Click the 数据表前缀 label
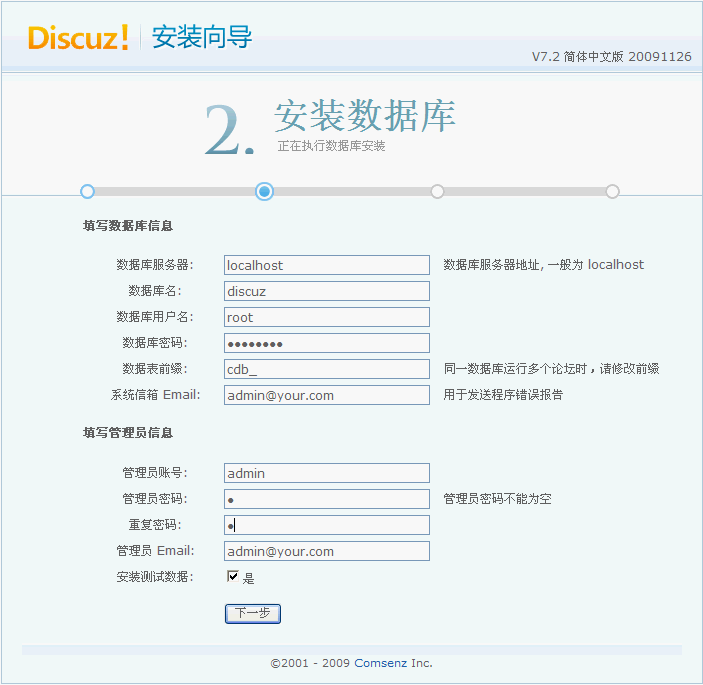Image resolution: width=703 pixels, height=685 pixels. coord(155,369)
